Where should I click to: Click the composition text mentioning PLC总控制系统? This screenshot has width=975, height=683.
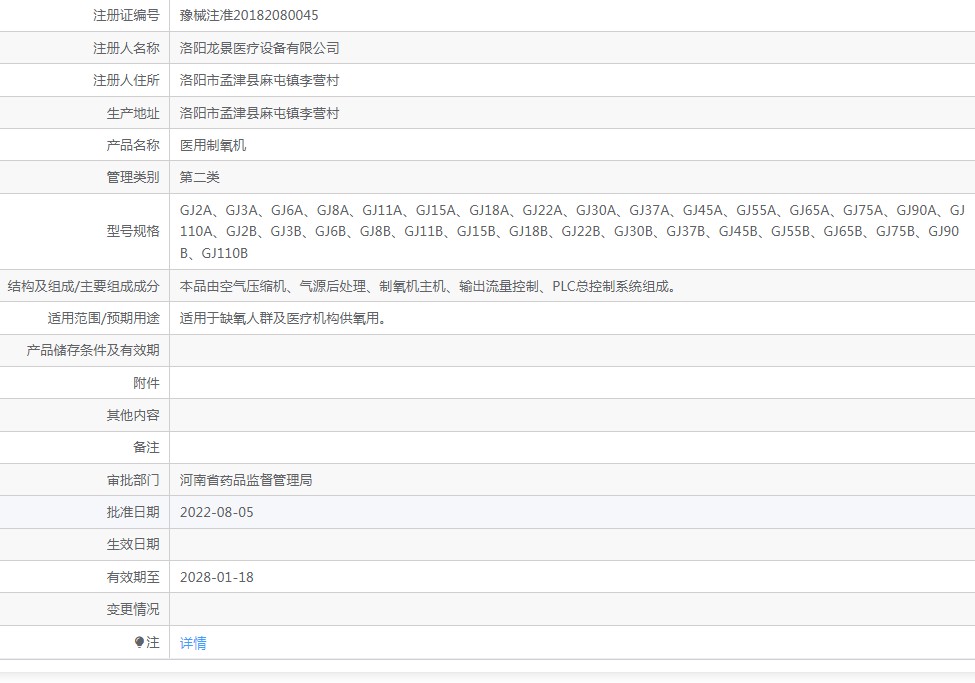click(428, 286)
